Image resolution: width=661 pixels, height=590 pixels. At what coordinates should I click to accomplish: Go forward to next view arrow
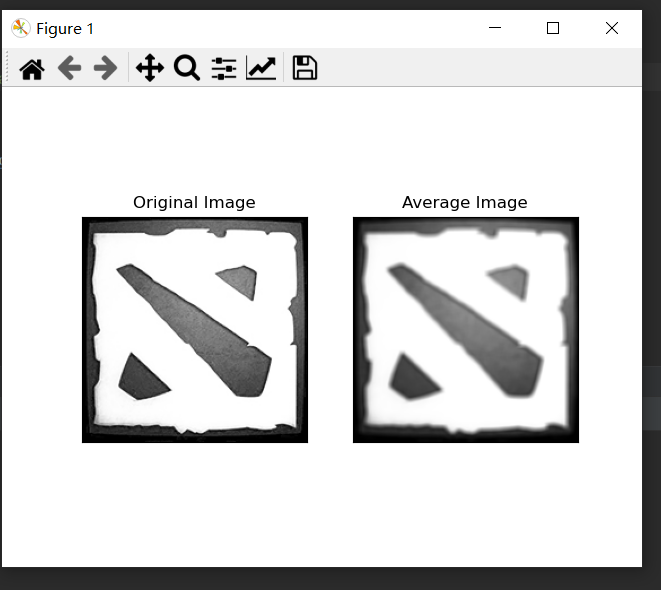coord(105,68)
